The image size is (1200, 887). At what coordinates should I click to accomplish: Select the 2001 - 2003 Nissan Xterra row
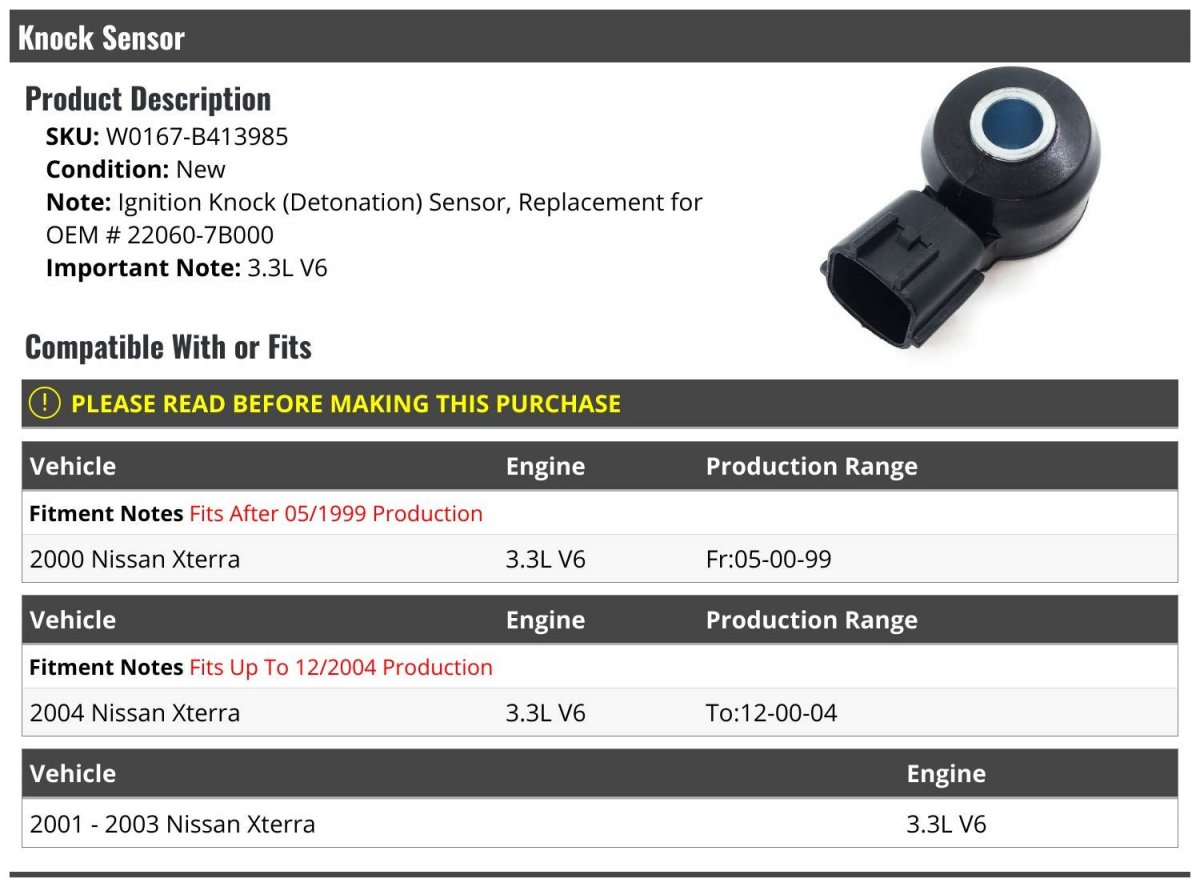click(x=600, y=824)
